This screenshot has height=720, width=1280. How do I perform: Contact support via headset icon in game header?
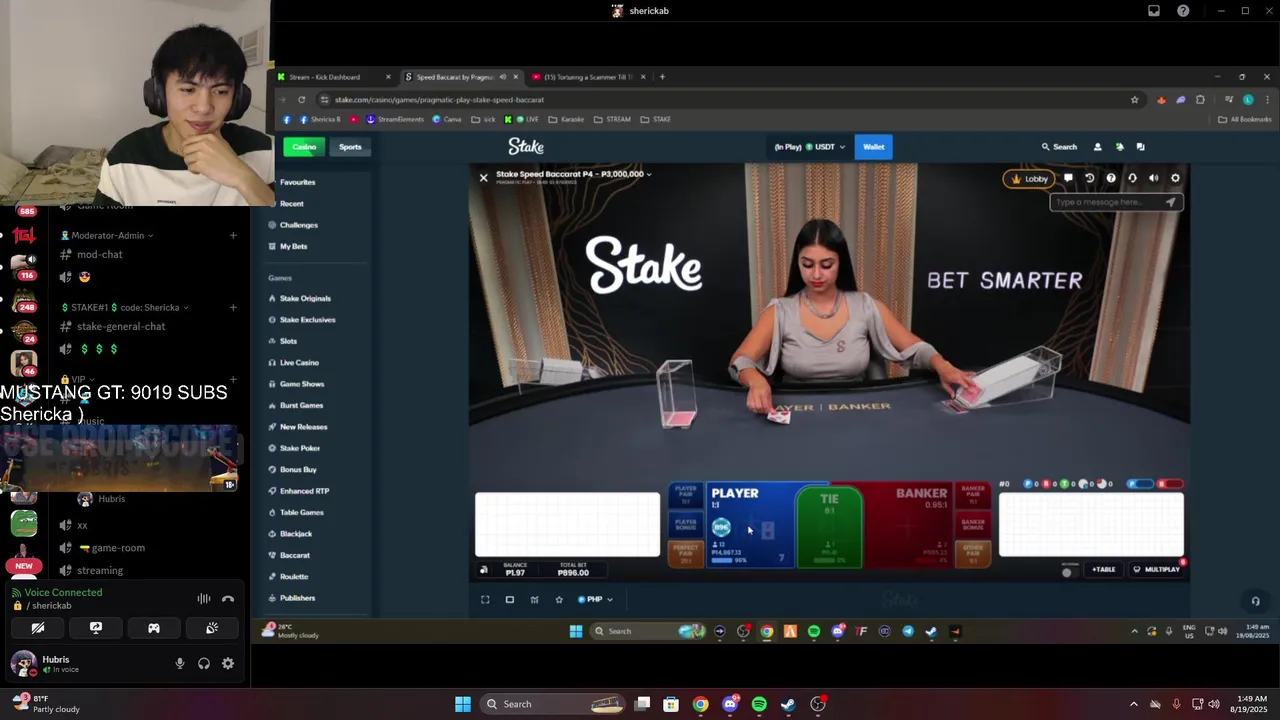1132,178
